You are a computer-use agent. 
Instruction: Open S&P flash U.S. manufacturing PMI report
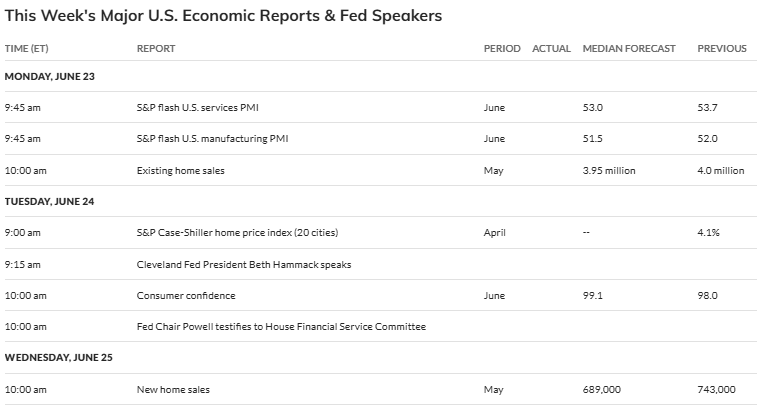[212, 138]
